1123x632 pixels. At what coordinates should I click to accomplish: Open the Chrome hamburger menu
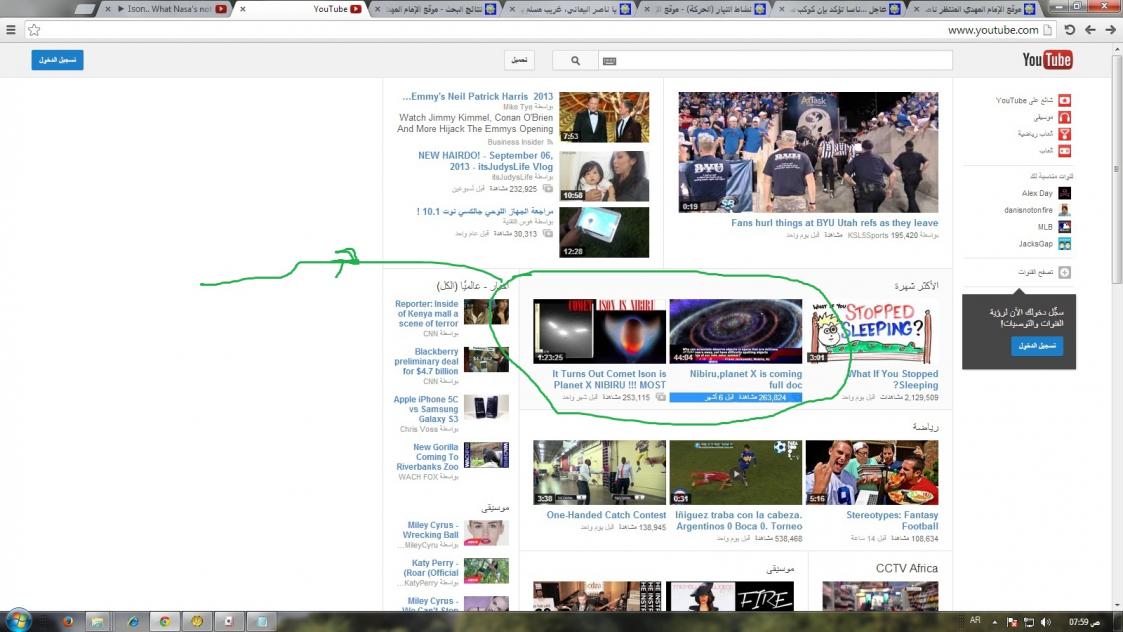11,30
